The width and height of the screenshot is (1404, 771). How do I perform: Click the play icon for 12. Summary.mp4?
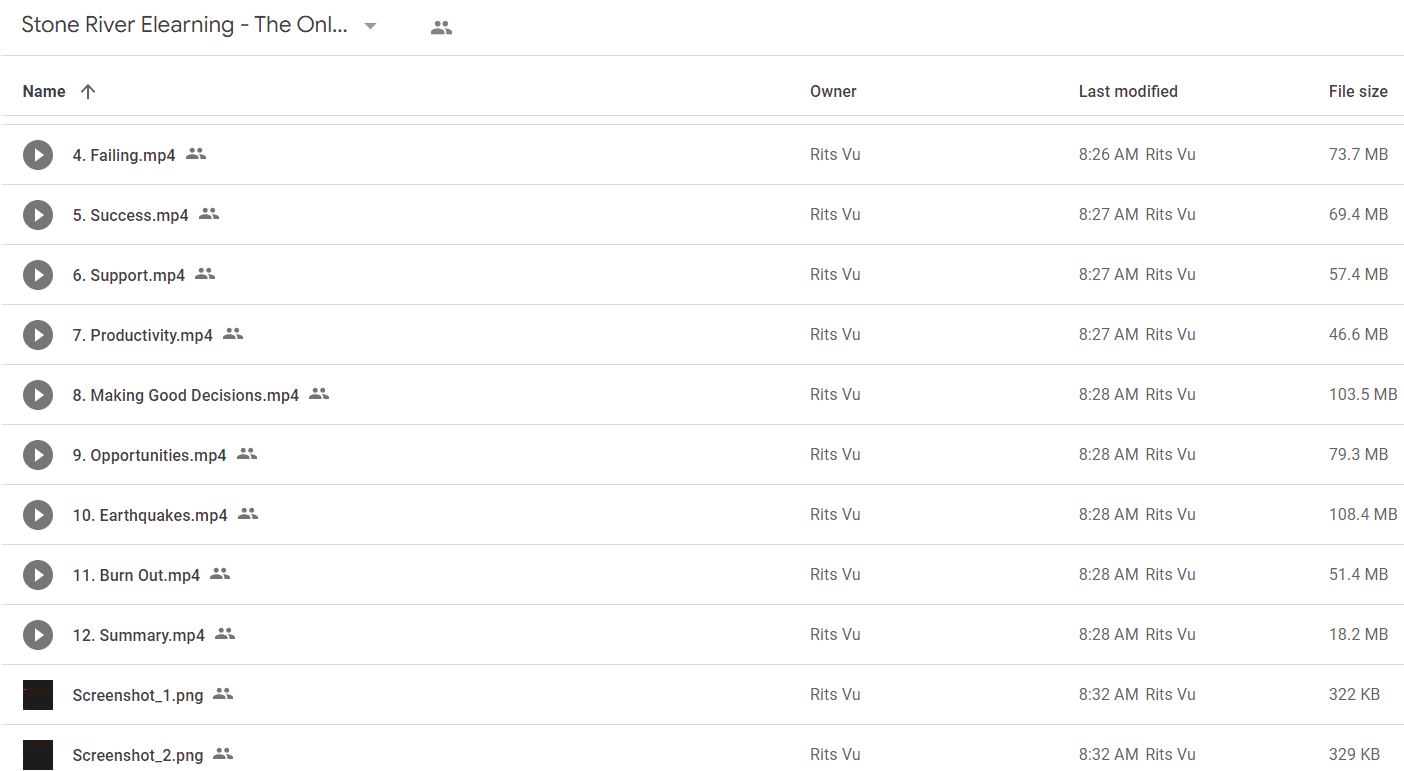(x=38, y=635)
